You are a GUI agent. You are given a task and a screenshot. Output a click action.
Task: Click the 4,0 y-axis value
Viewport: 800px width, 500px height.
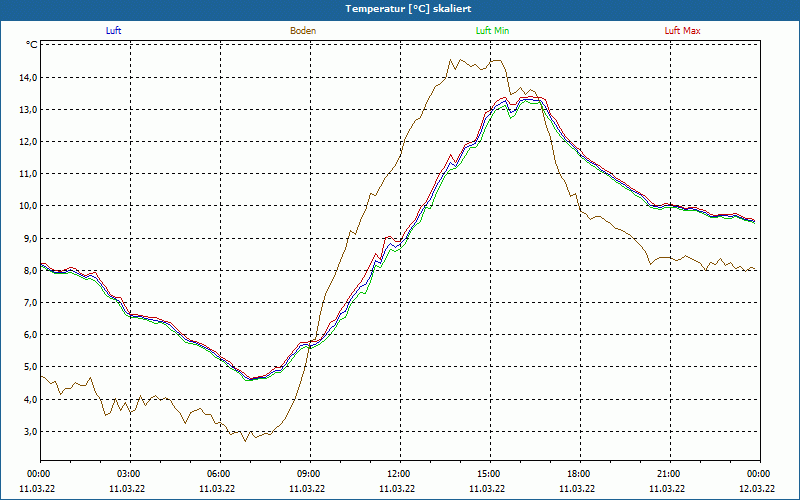[x=31, y=399]
